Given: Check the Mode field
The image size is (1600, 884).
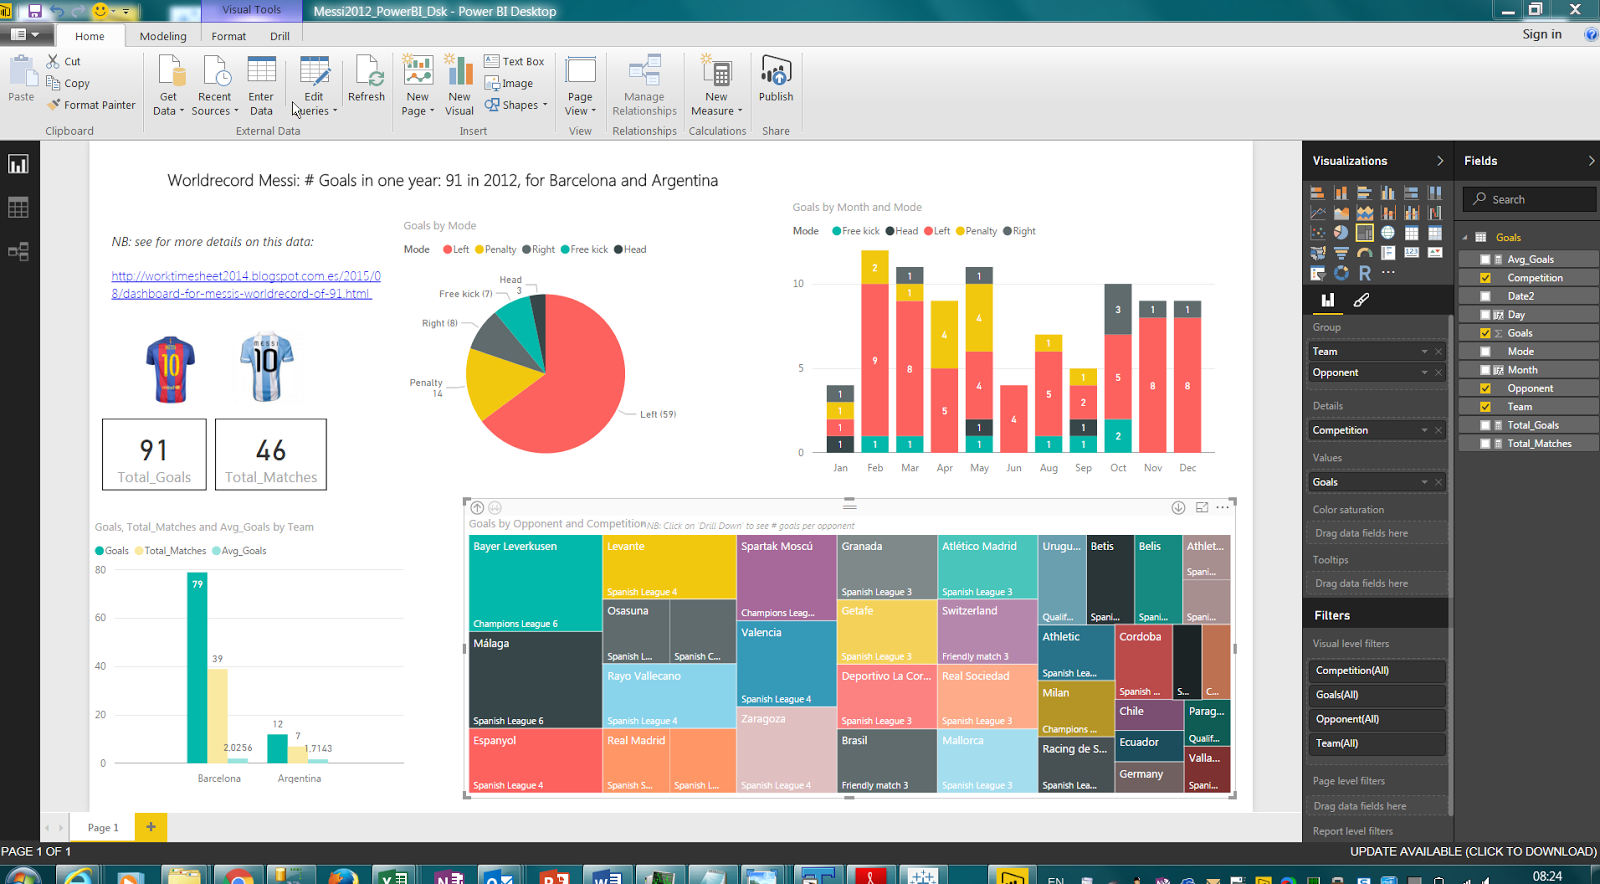Looking at the screenshot, I should 1485,351.
